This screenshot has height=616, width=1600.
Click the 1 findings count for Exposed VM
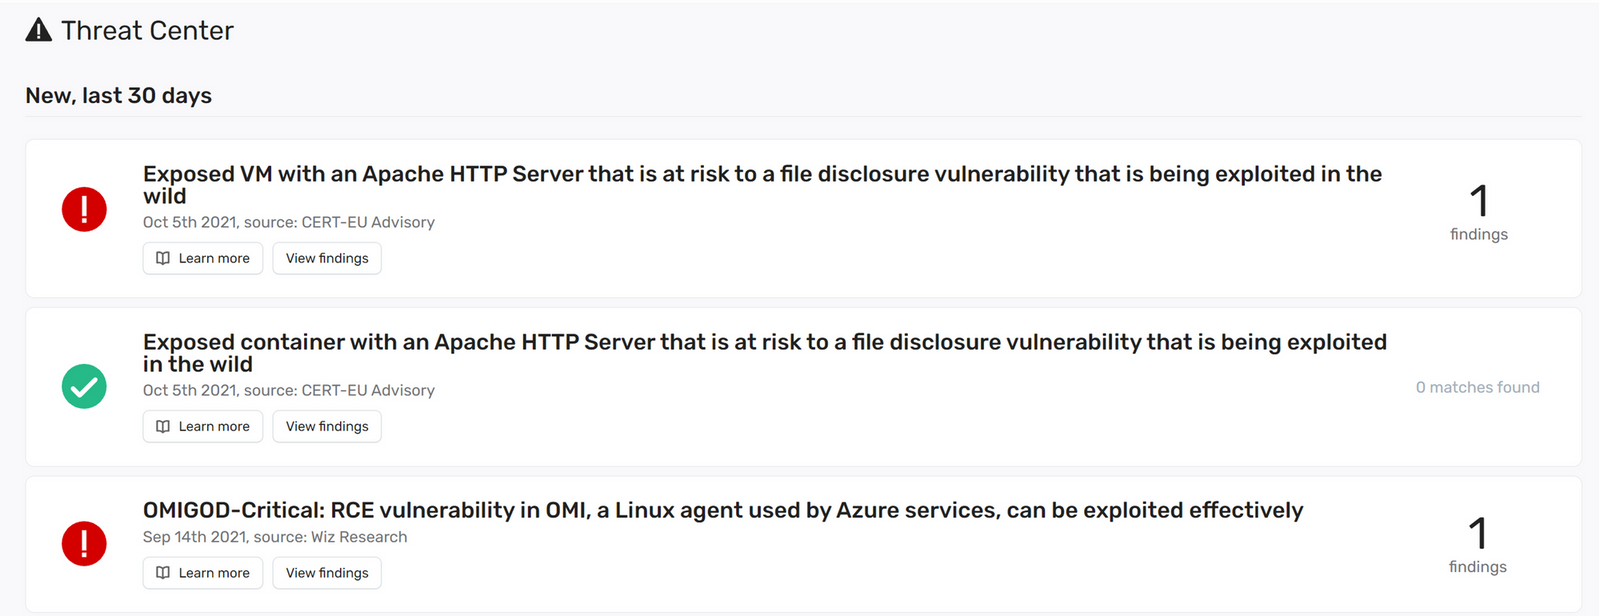click(1479, 212)
